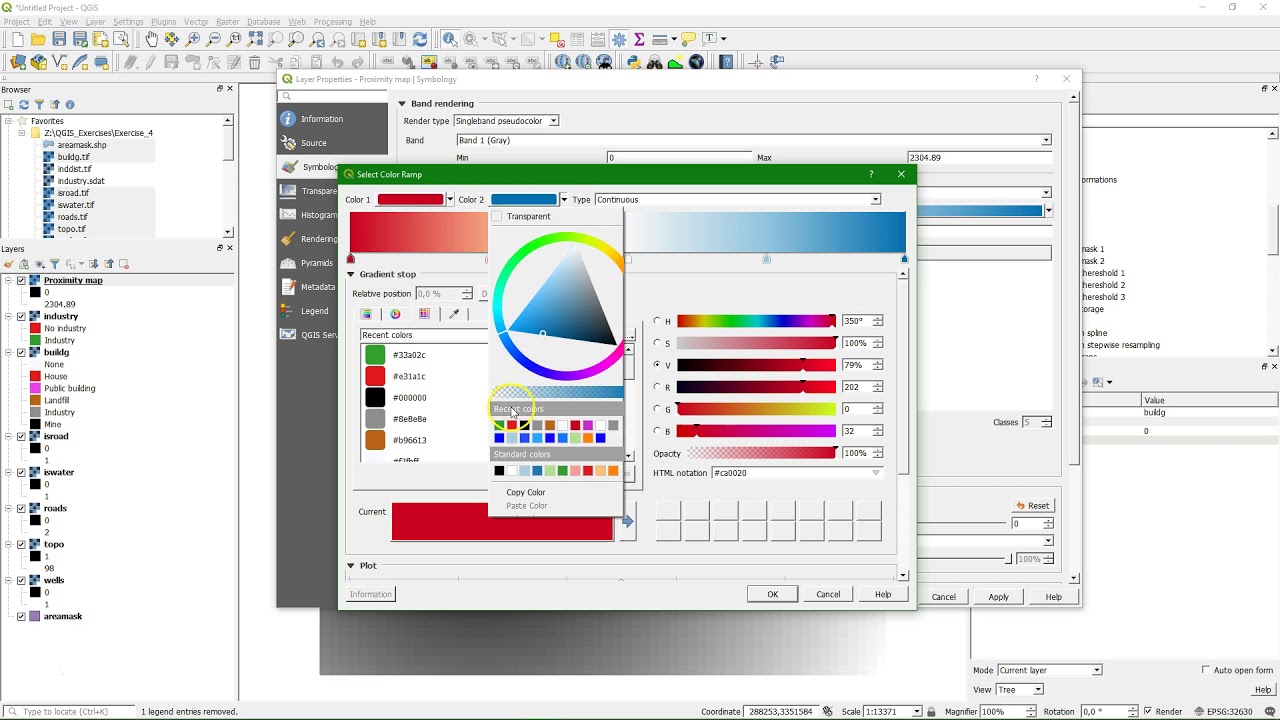
Task: Collapse the Gradient stop section
Action: [351, 274]
